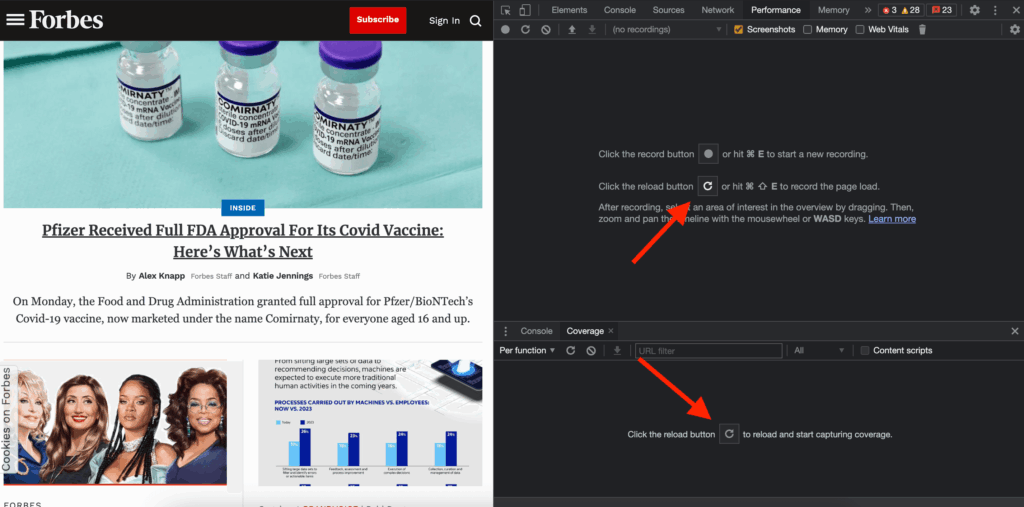Start recording with the Performance toolbar record button
The height and width of the screenshot is (507, 1024).
pos(505,29)
